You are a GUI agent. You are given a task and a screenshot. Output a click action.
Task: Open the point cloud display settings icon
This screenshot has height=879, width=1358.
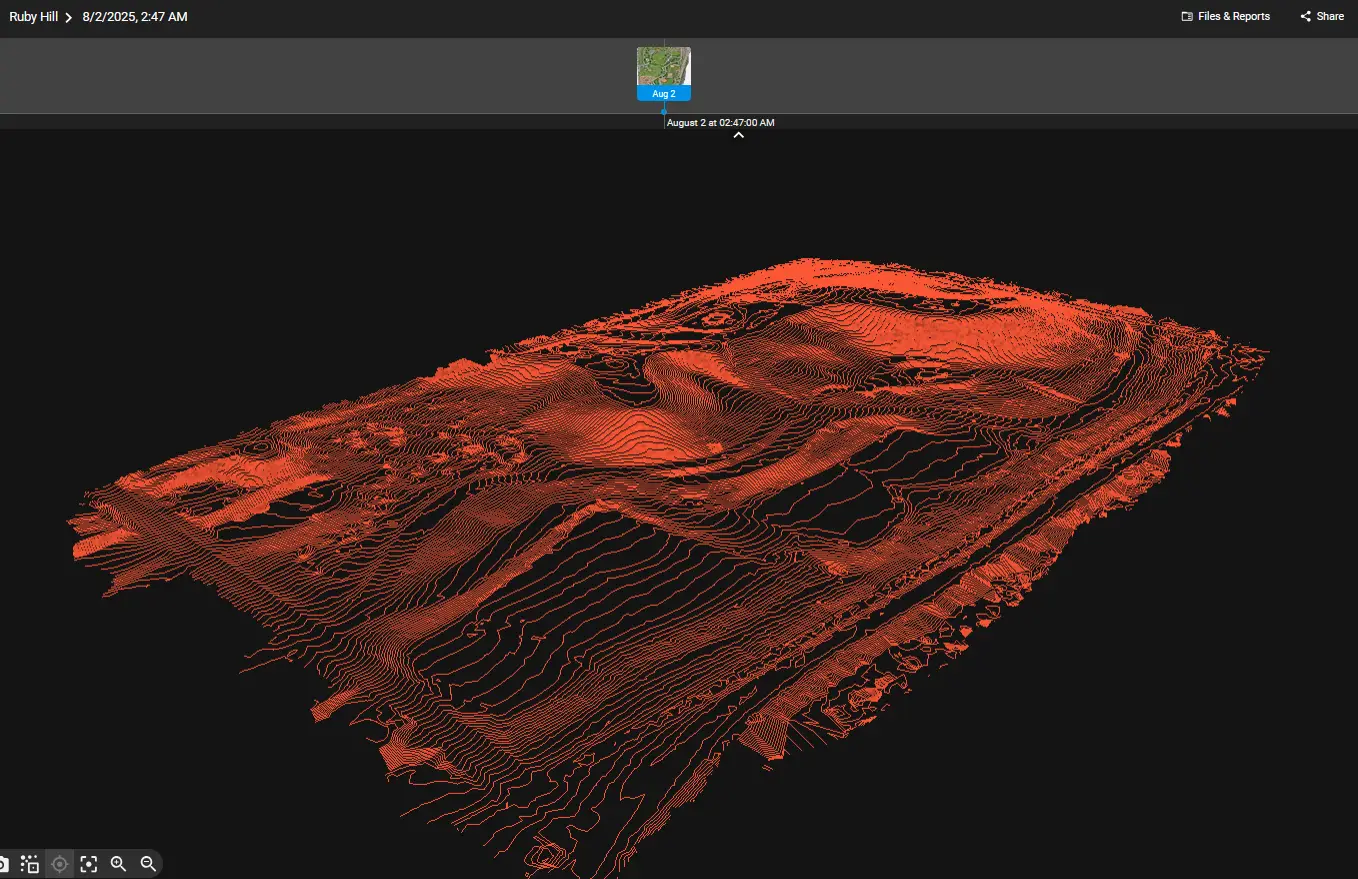[x=29, y=863]
